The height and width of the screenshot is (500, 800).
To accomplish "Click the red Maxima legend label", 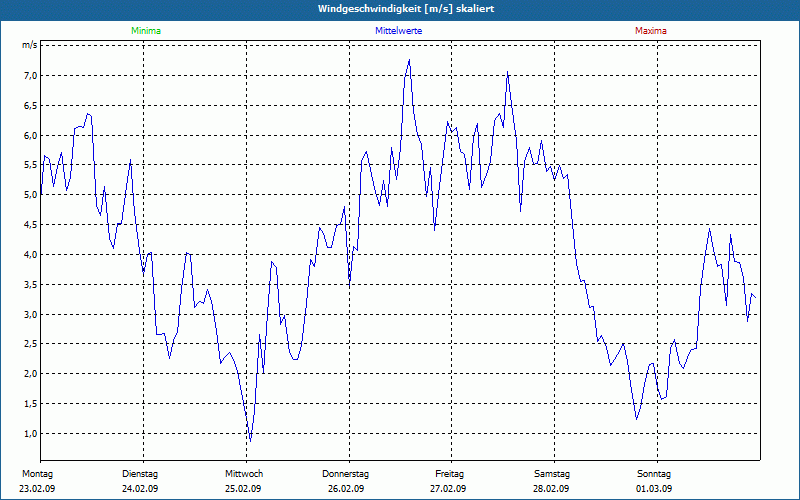I will pyautogui.click(x=651, y=31).
